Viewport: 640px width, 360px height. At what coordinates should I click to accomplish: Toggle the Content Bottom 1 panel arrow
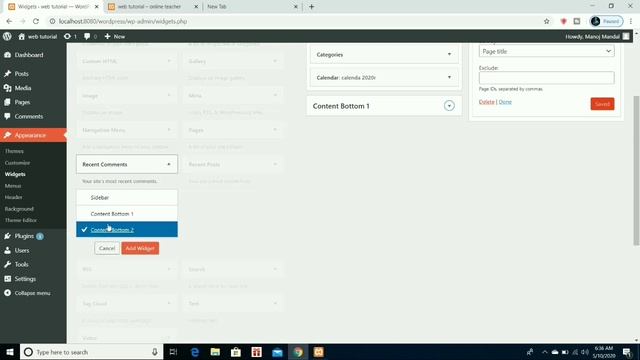(x=449, y=106)
